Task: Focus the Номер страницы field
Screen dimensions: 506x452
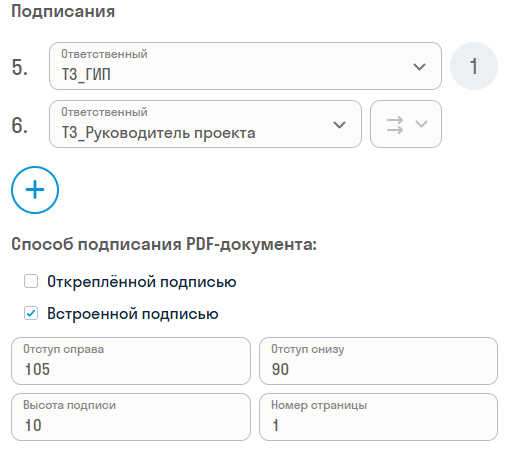Action: (x=378, y=417)
